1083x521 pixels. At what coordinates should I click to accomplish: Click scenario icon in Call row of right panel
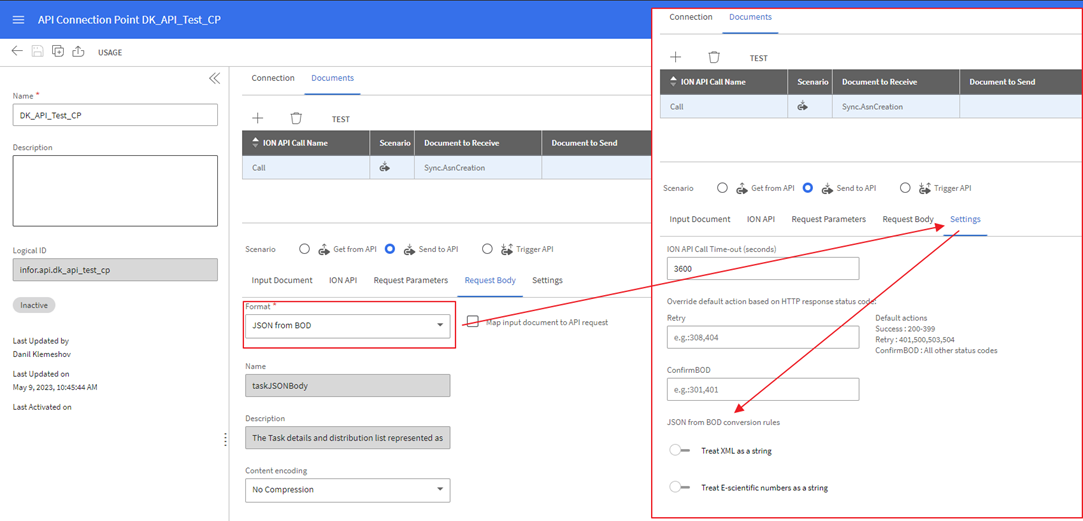(803, 106)
